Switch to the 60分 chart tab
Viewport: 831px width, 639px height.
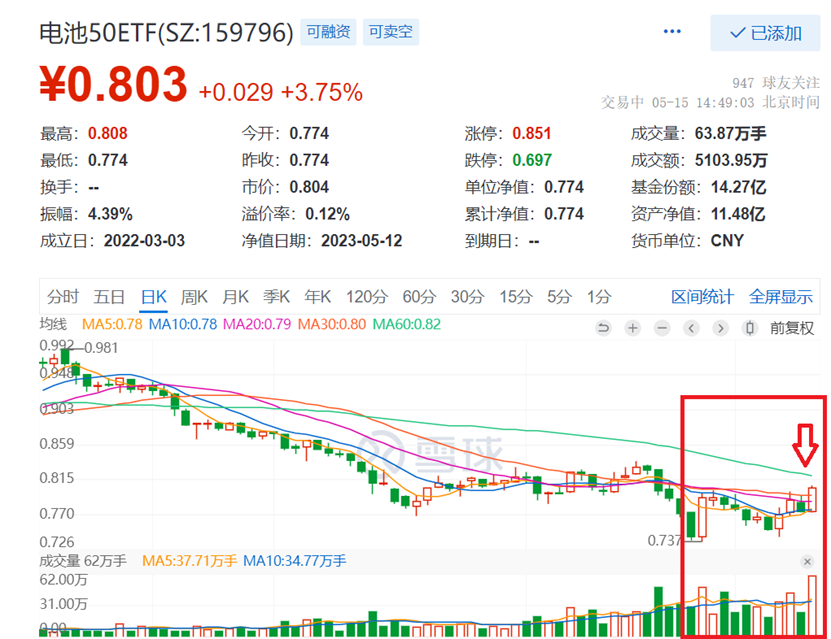pos(419,297)
